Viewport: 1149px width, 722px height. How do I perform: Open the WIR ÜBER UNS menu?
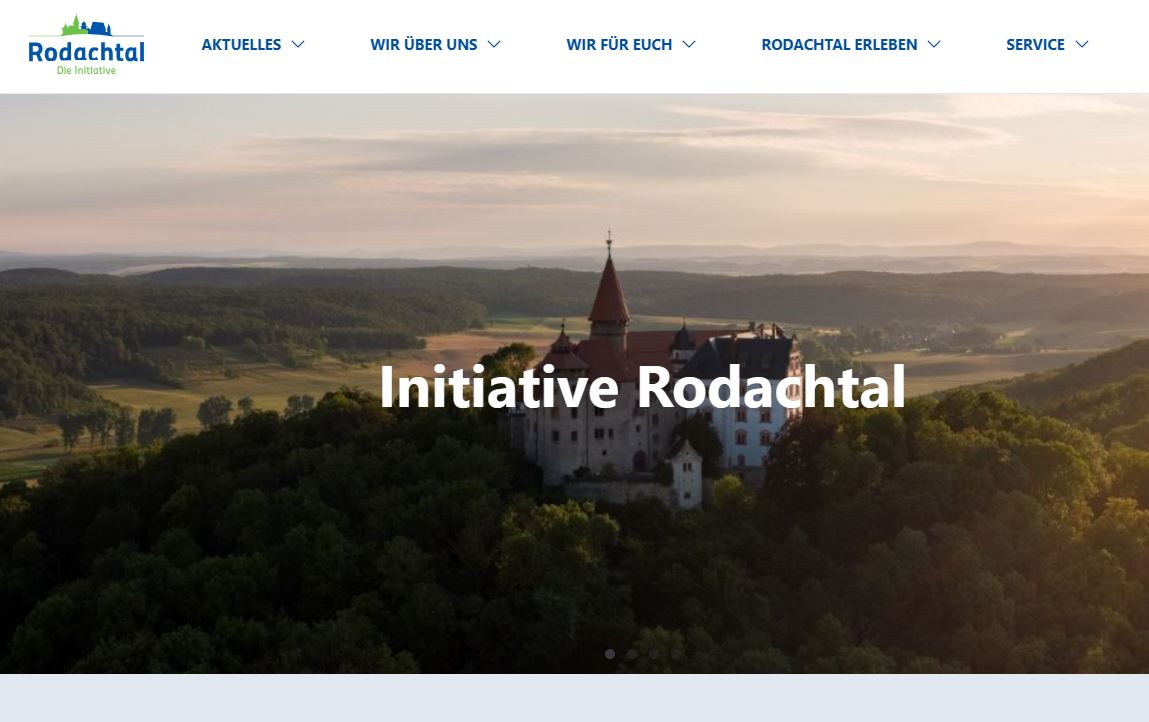coord(424,45)
